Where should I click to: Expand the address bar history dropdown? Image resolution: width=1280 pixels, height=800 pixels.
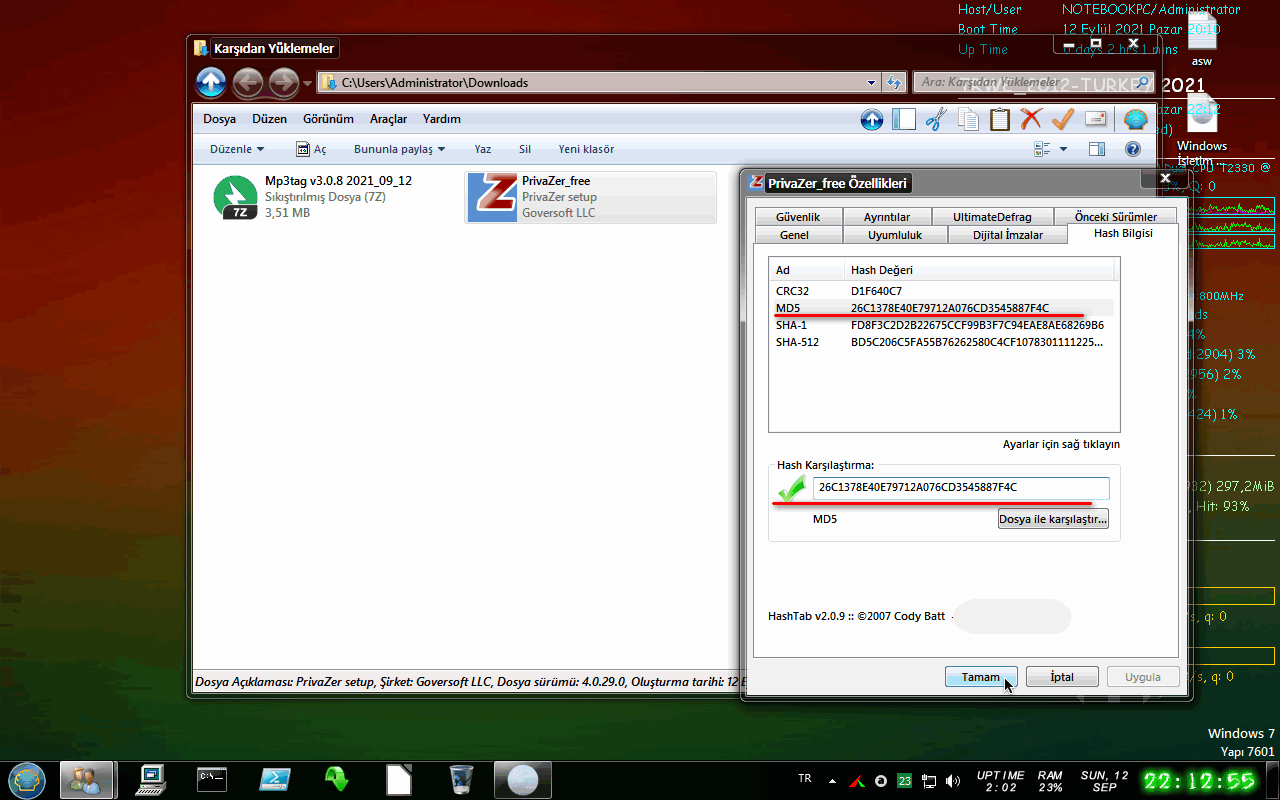point(872,83)
